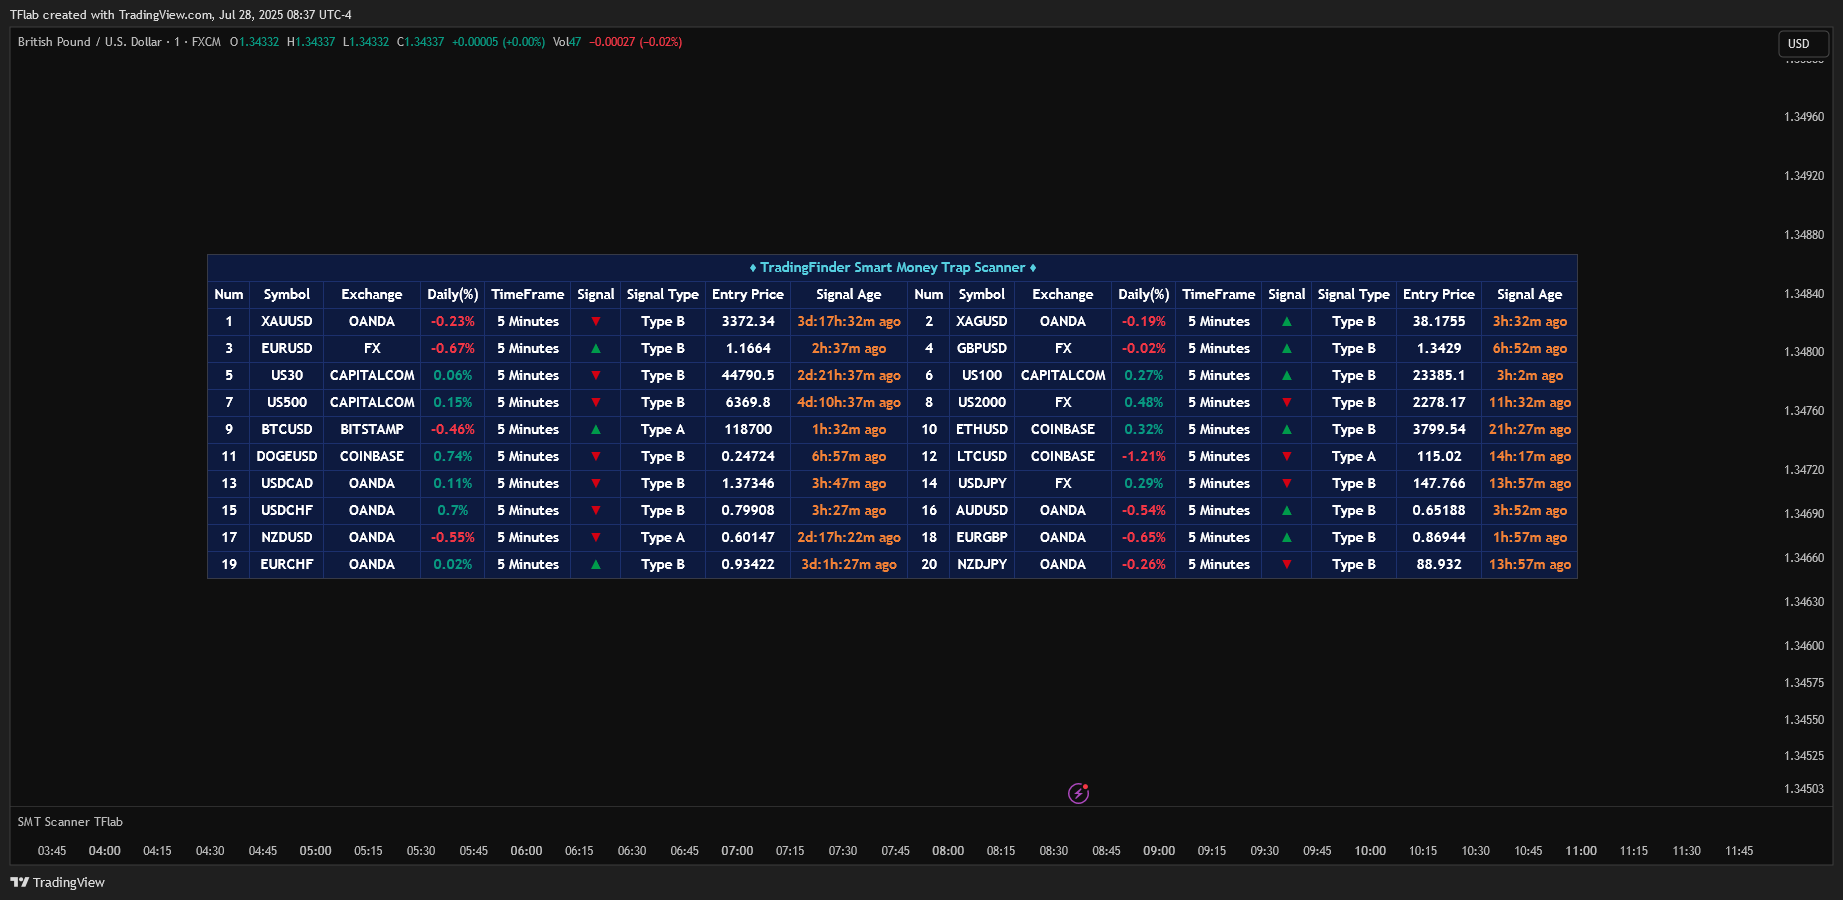Screen dimensions: 1843x900
Task: Click the green up signal arrow for BTCUSD
Action: click(x=596, y=429)
